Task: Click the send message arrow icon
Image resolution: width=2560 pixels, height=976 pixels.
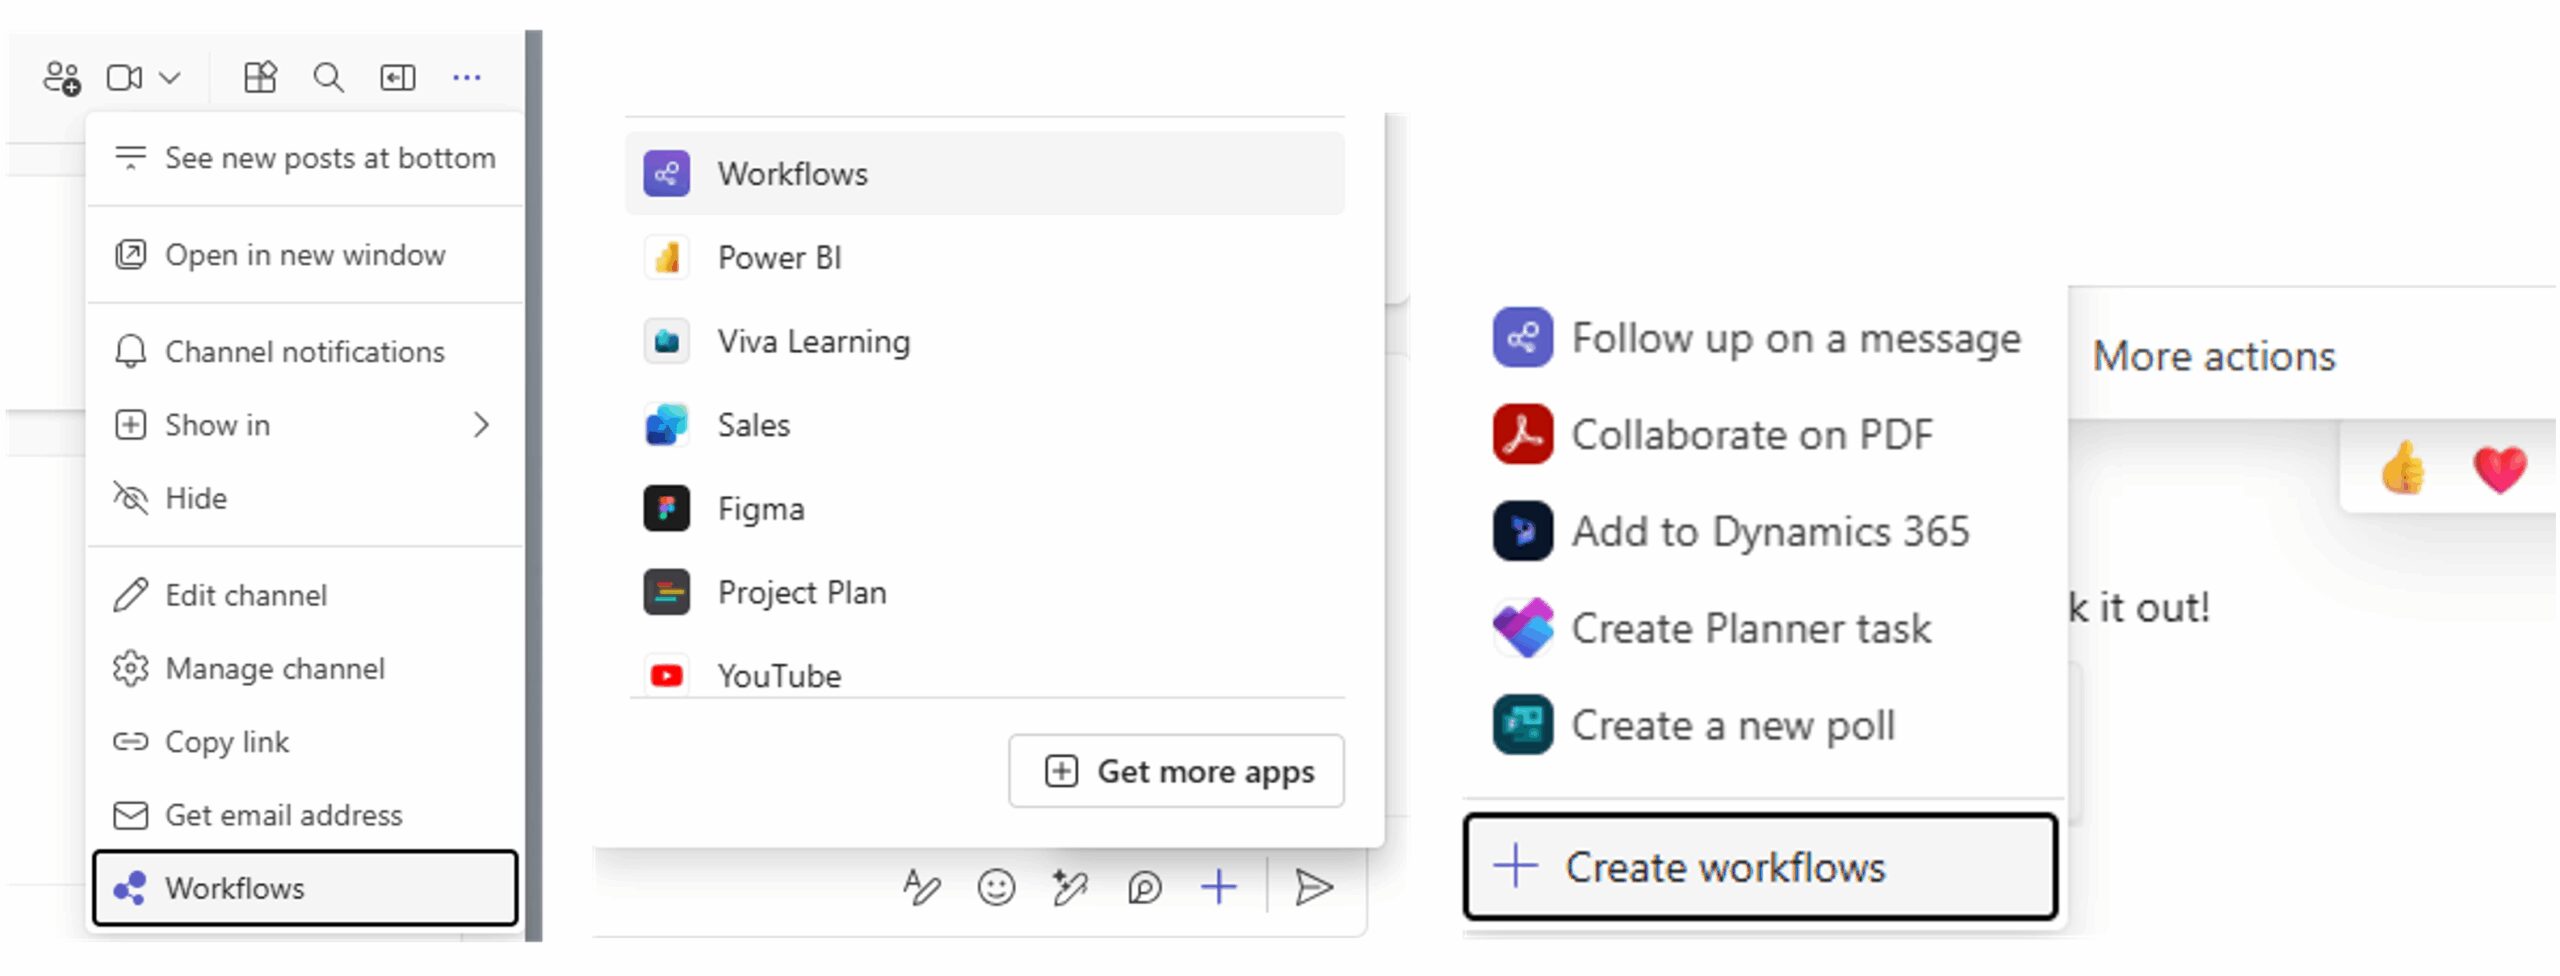Action: coord(1313,887)
